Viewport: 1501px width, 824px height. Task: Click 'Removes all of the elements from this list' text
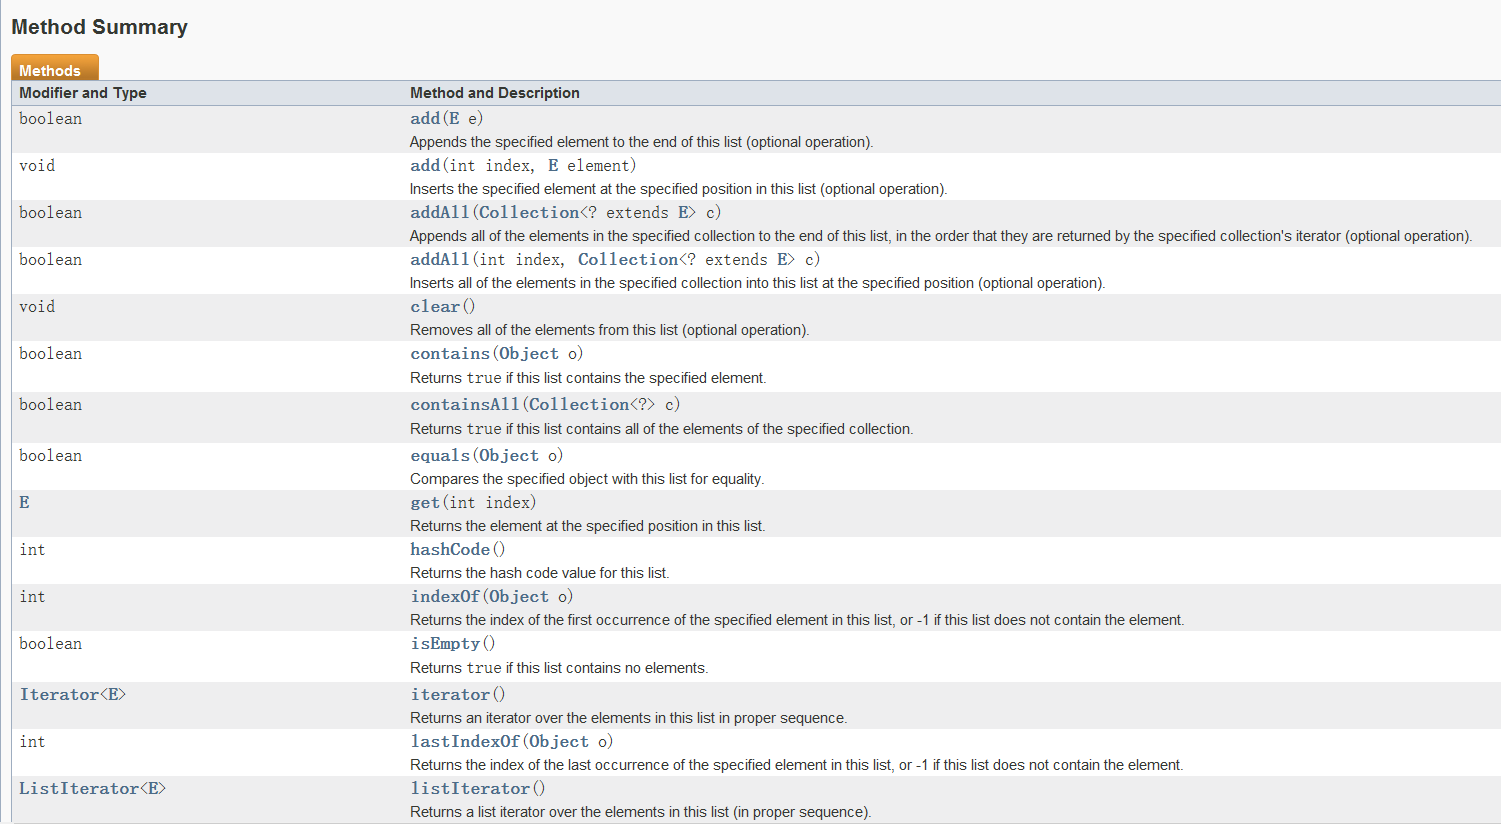coord(609,330)
